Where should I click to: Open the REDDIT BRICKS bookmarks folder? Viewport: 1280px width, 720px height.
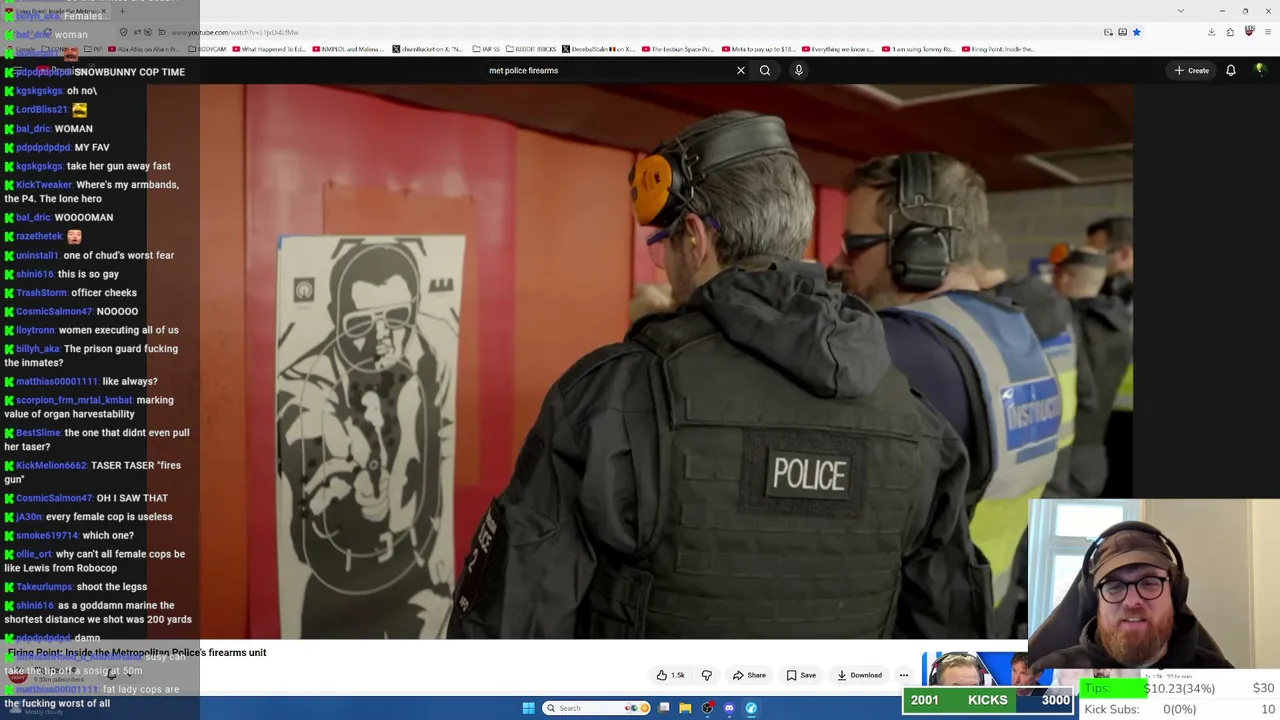pos(530,49)
